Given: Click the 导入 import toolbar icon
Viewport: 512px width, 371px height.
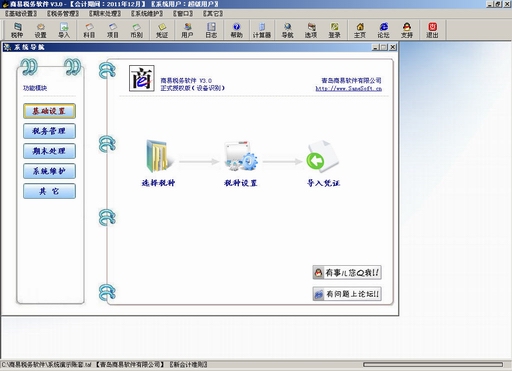Looking at the screenshot, I should 64,30.
